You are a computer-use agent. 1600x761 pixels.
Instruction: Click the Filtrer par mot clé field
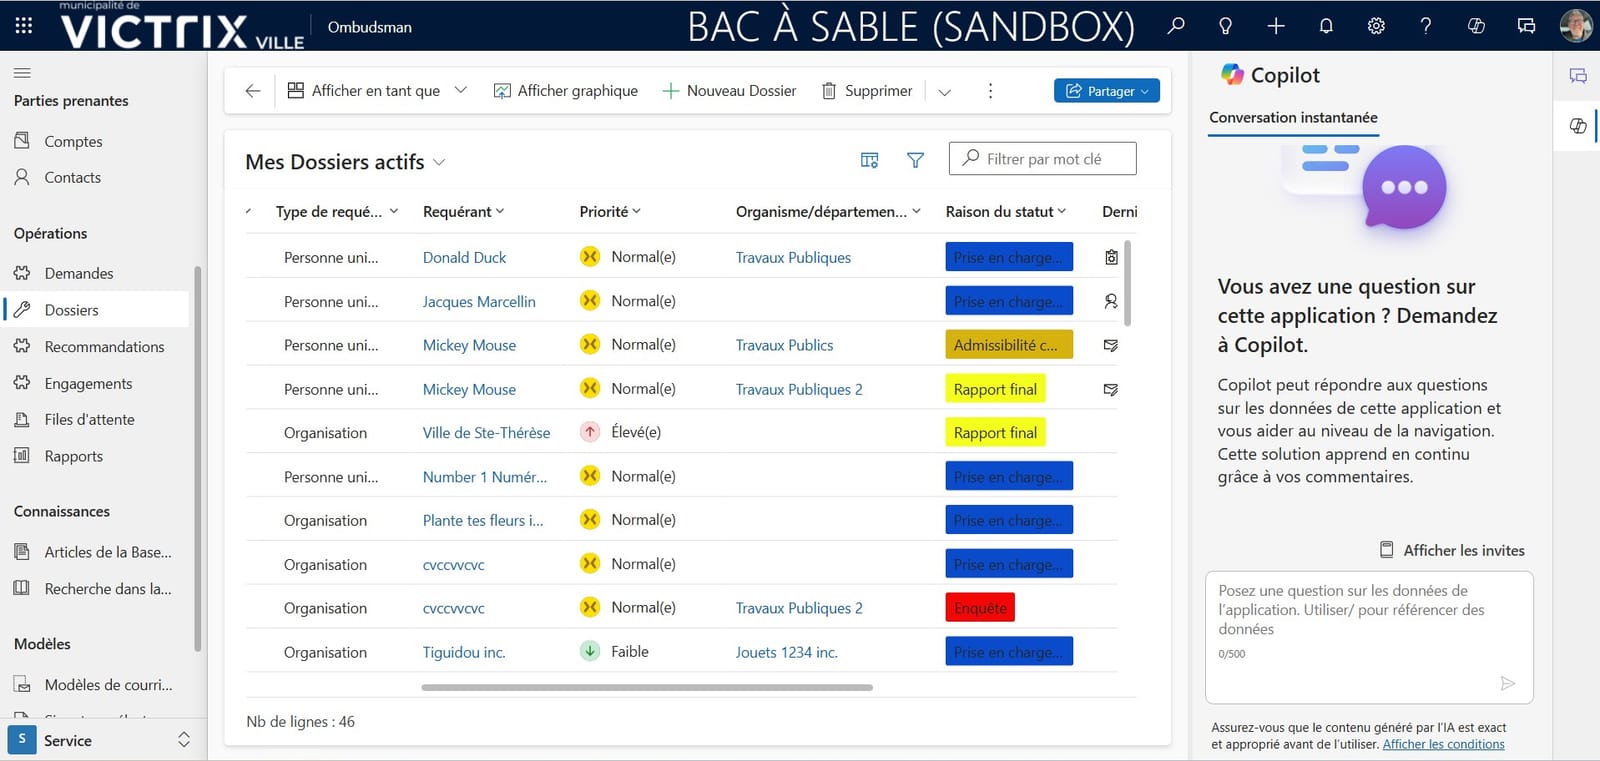[x=1043, y=159]
